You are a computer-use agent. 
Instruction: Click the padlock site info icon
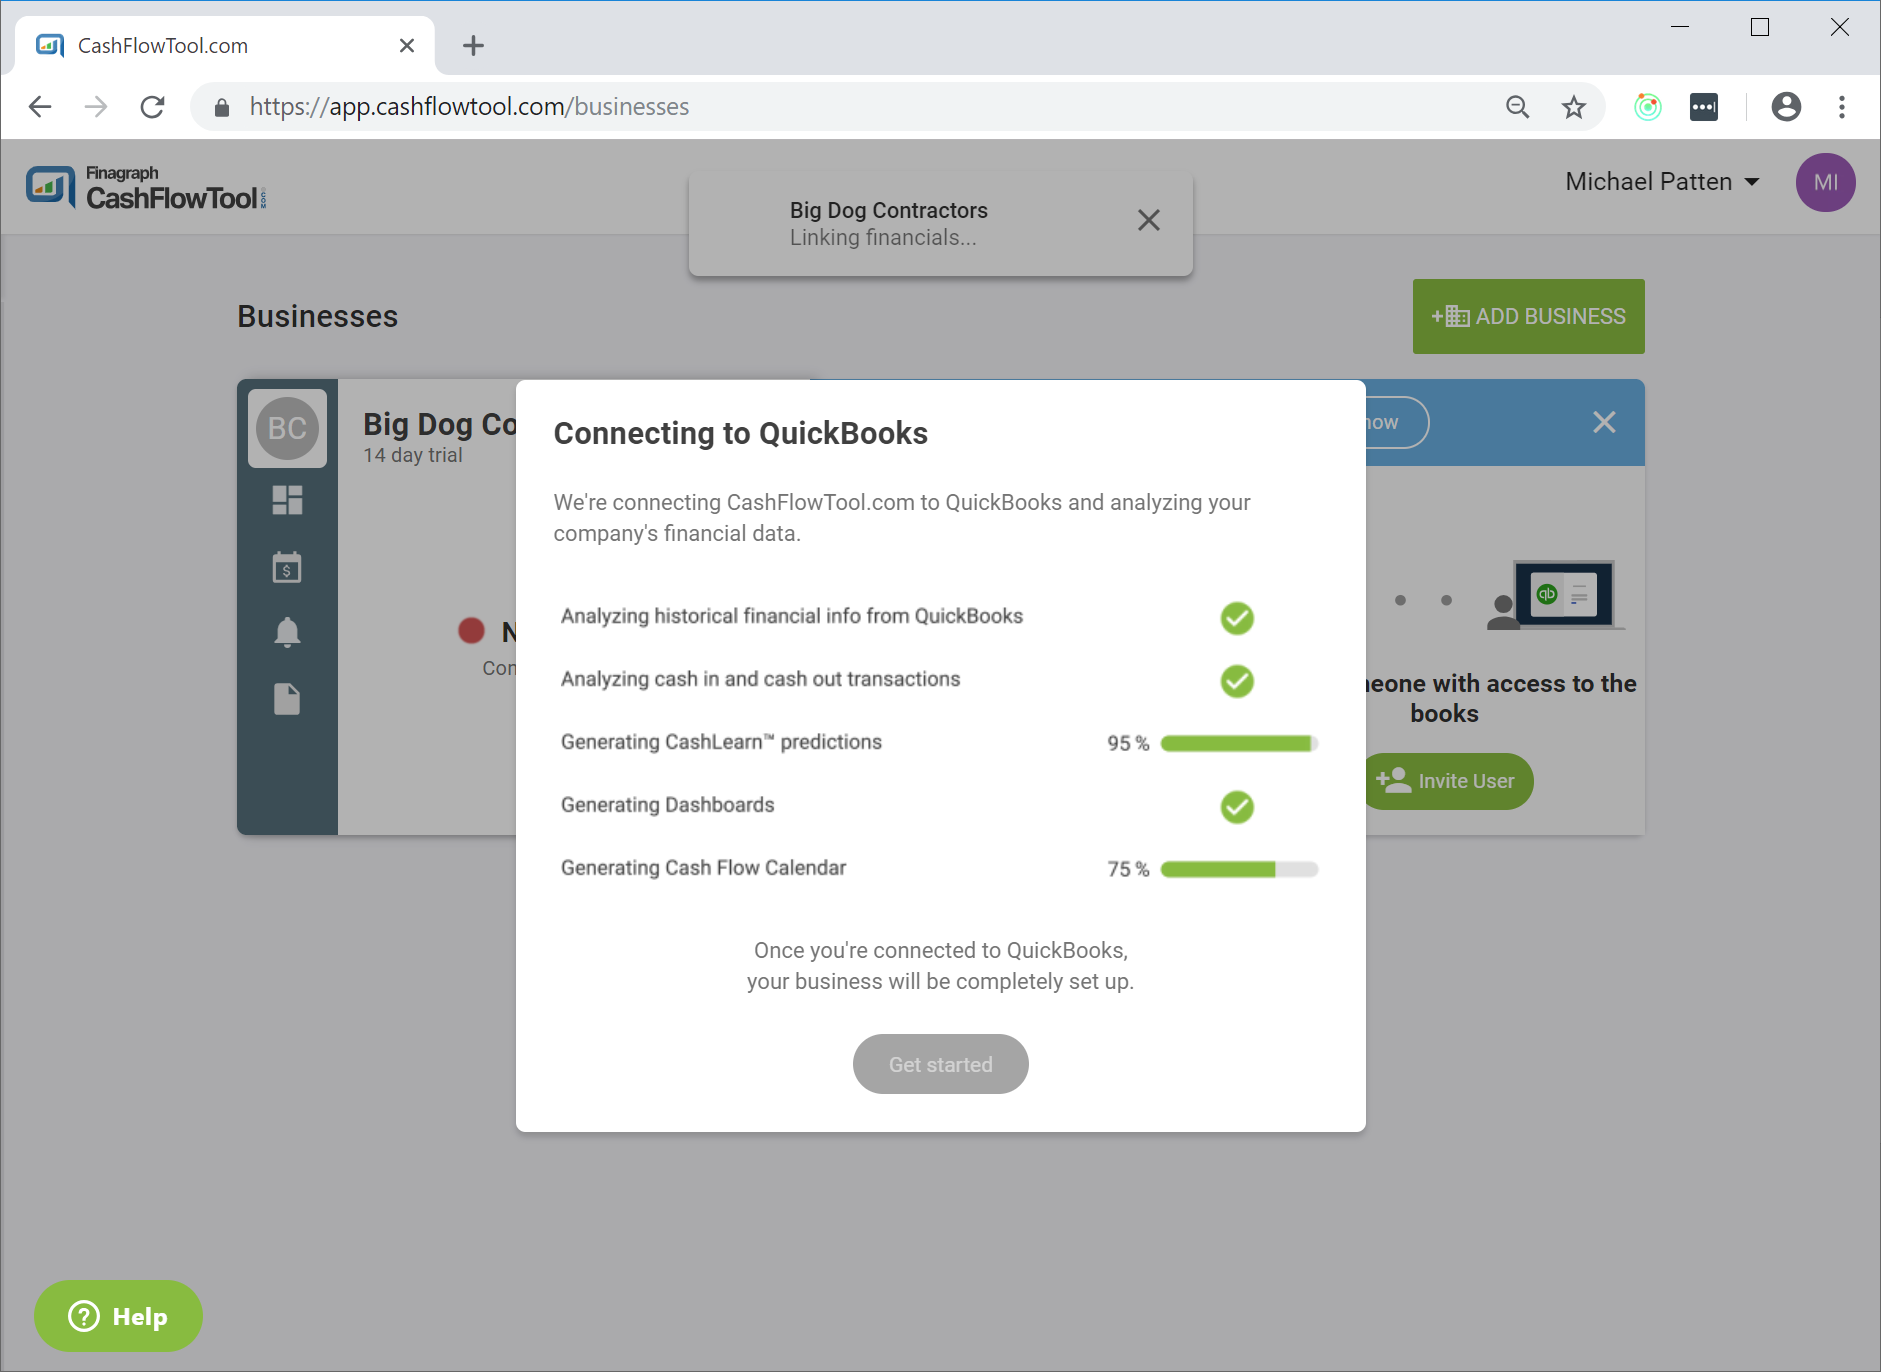click(222, 107)
